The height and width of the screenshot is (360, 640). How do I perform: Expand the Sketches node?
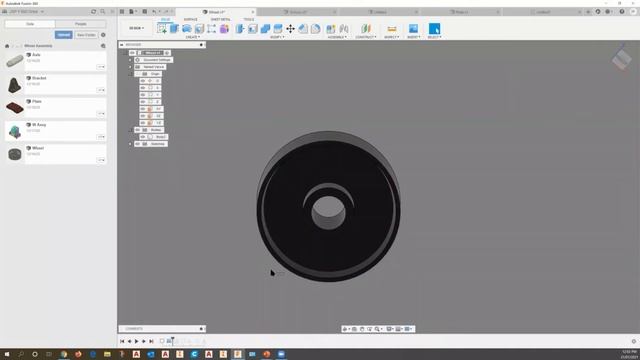coord(131,144)
